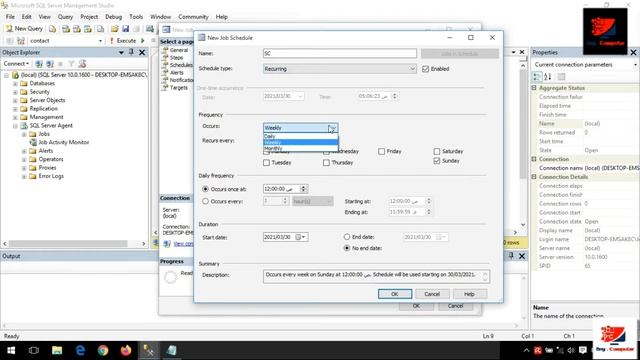This screenshot has height=360, width=640.
Task: Expand the Security tree node
Action: (15, 92)
